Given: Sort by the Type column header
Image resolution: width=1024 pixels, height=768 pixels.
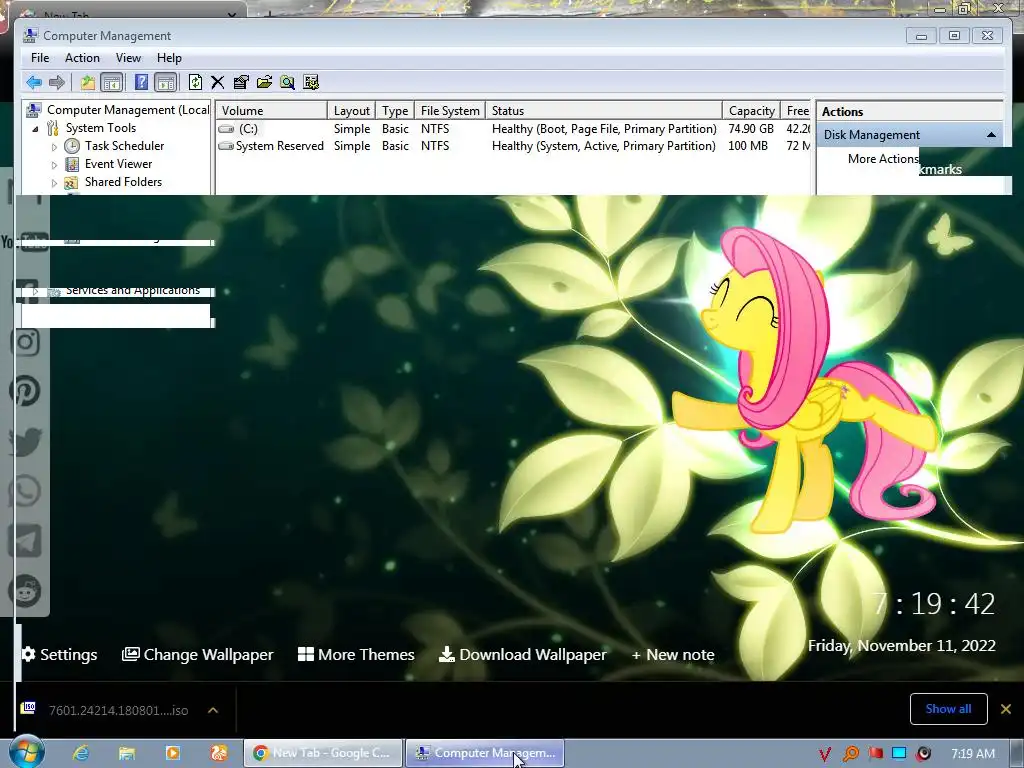Looking at the screenshot, I should pos(395,110).
